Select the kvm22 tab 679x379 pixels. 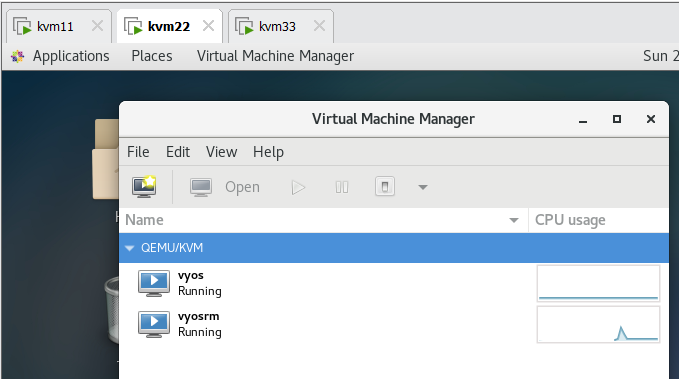pos(169,26)
